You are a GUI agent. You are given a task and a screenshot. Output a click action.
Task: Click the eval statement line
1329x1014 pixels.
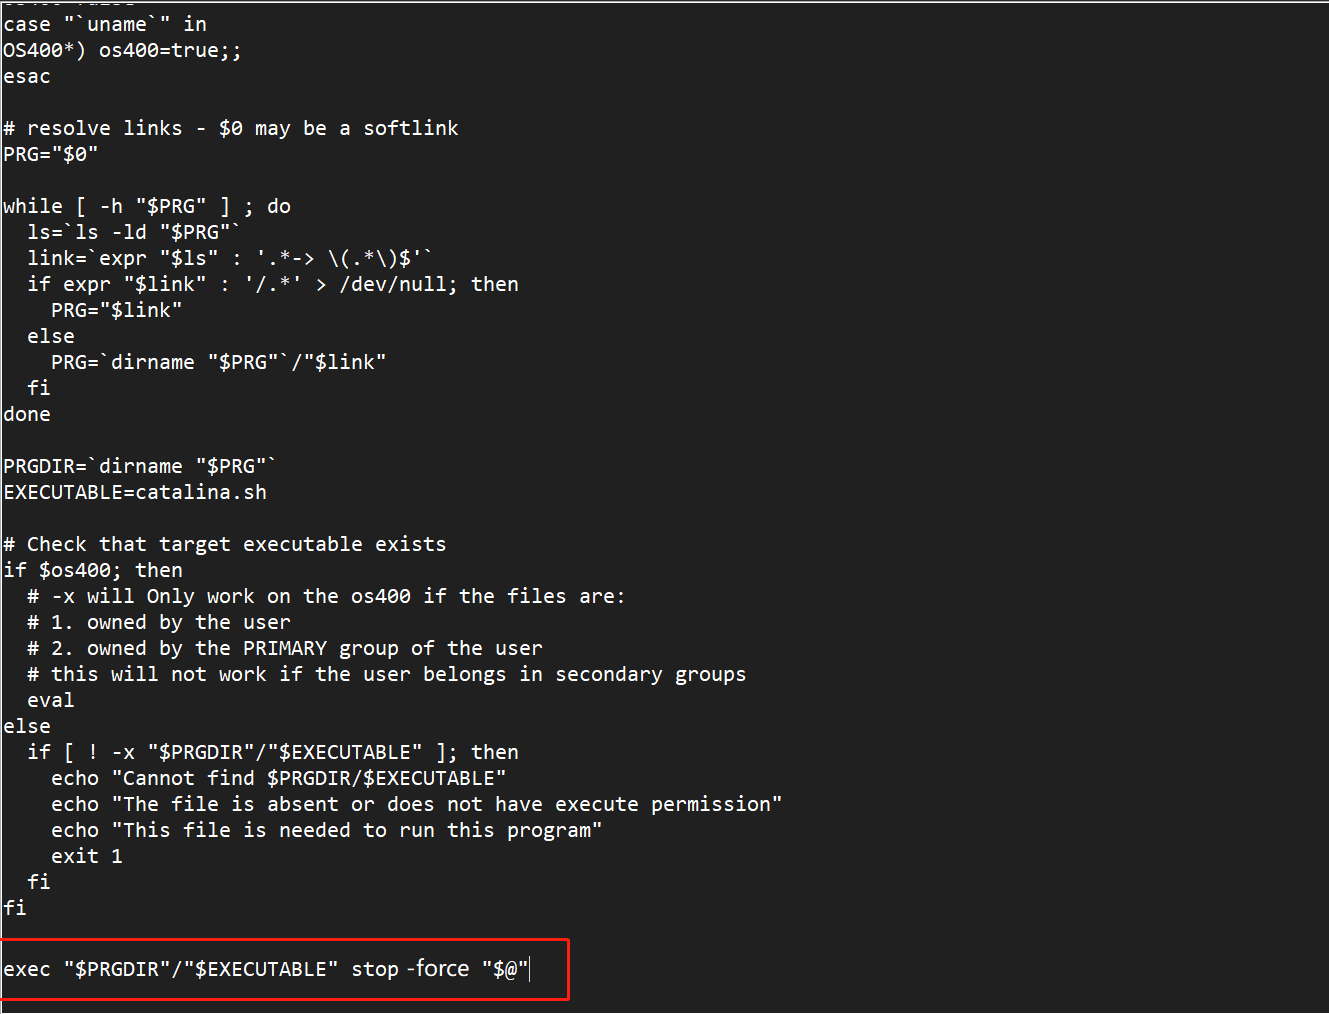51,700
